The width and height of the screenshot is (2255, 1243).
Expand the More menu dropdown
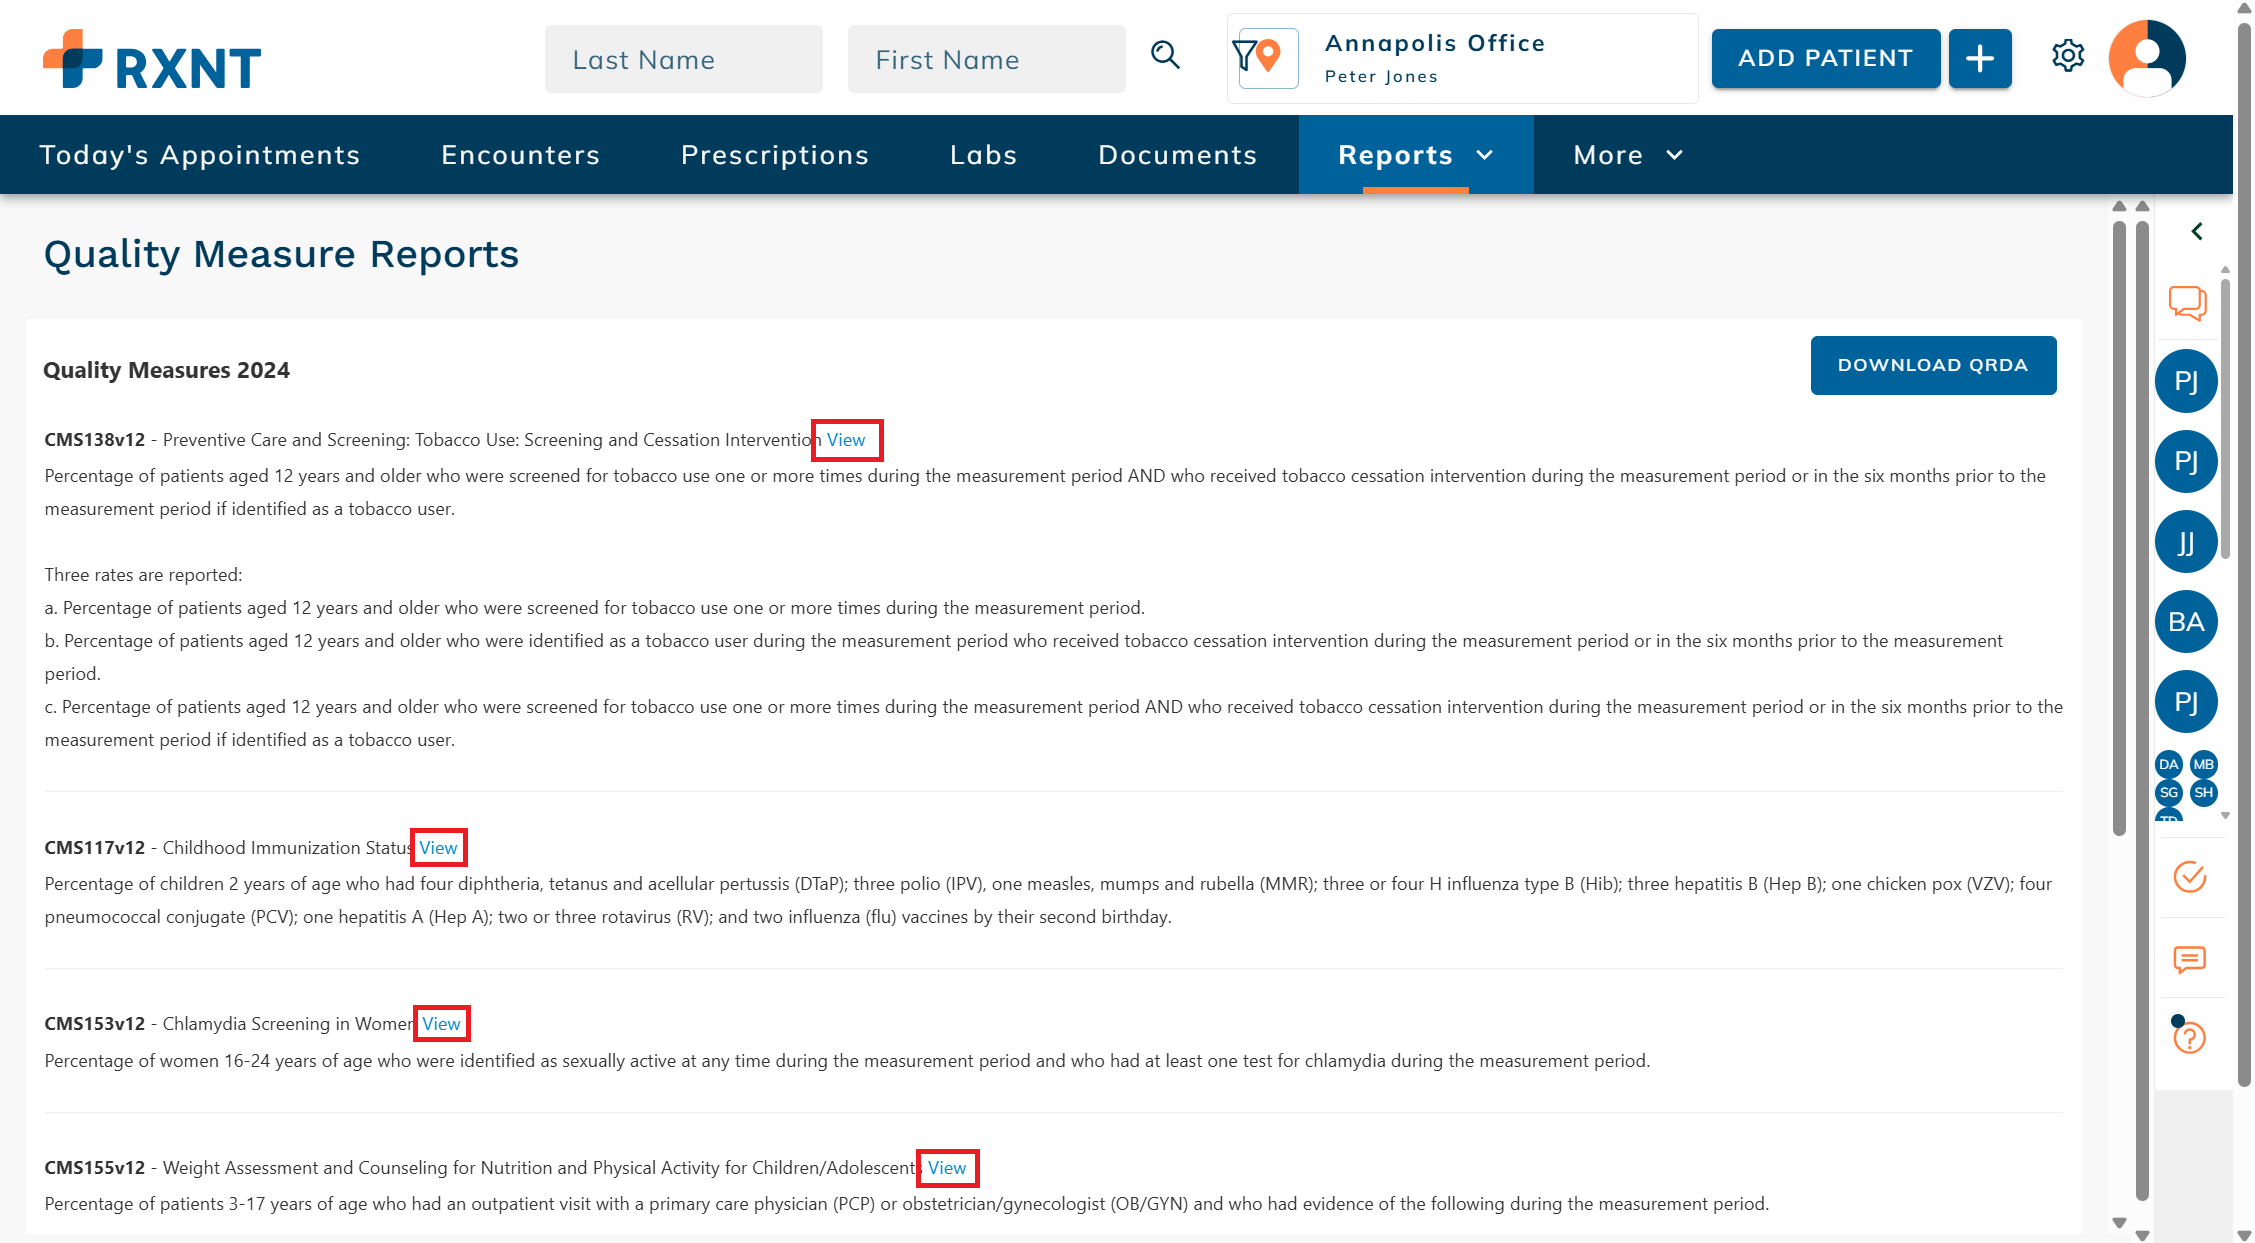(x=1627, y=155)
